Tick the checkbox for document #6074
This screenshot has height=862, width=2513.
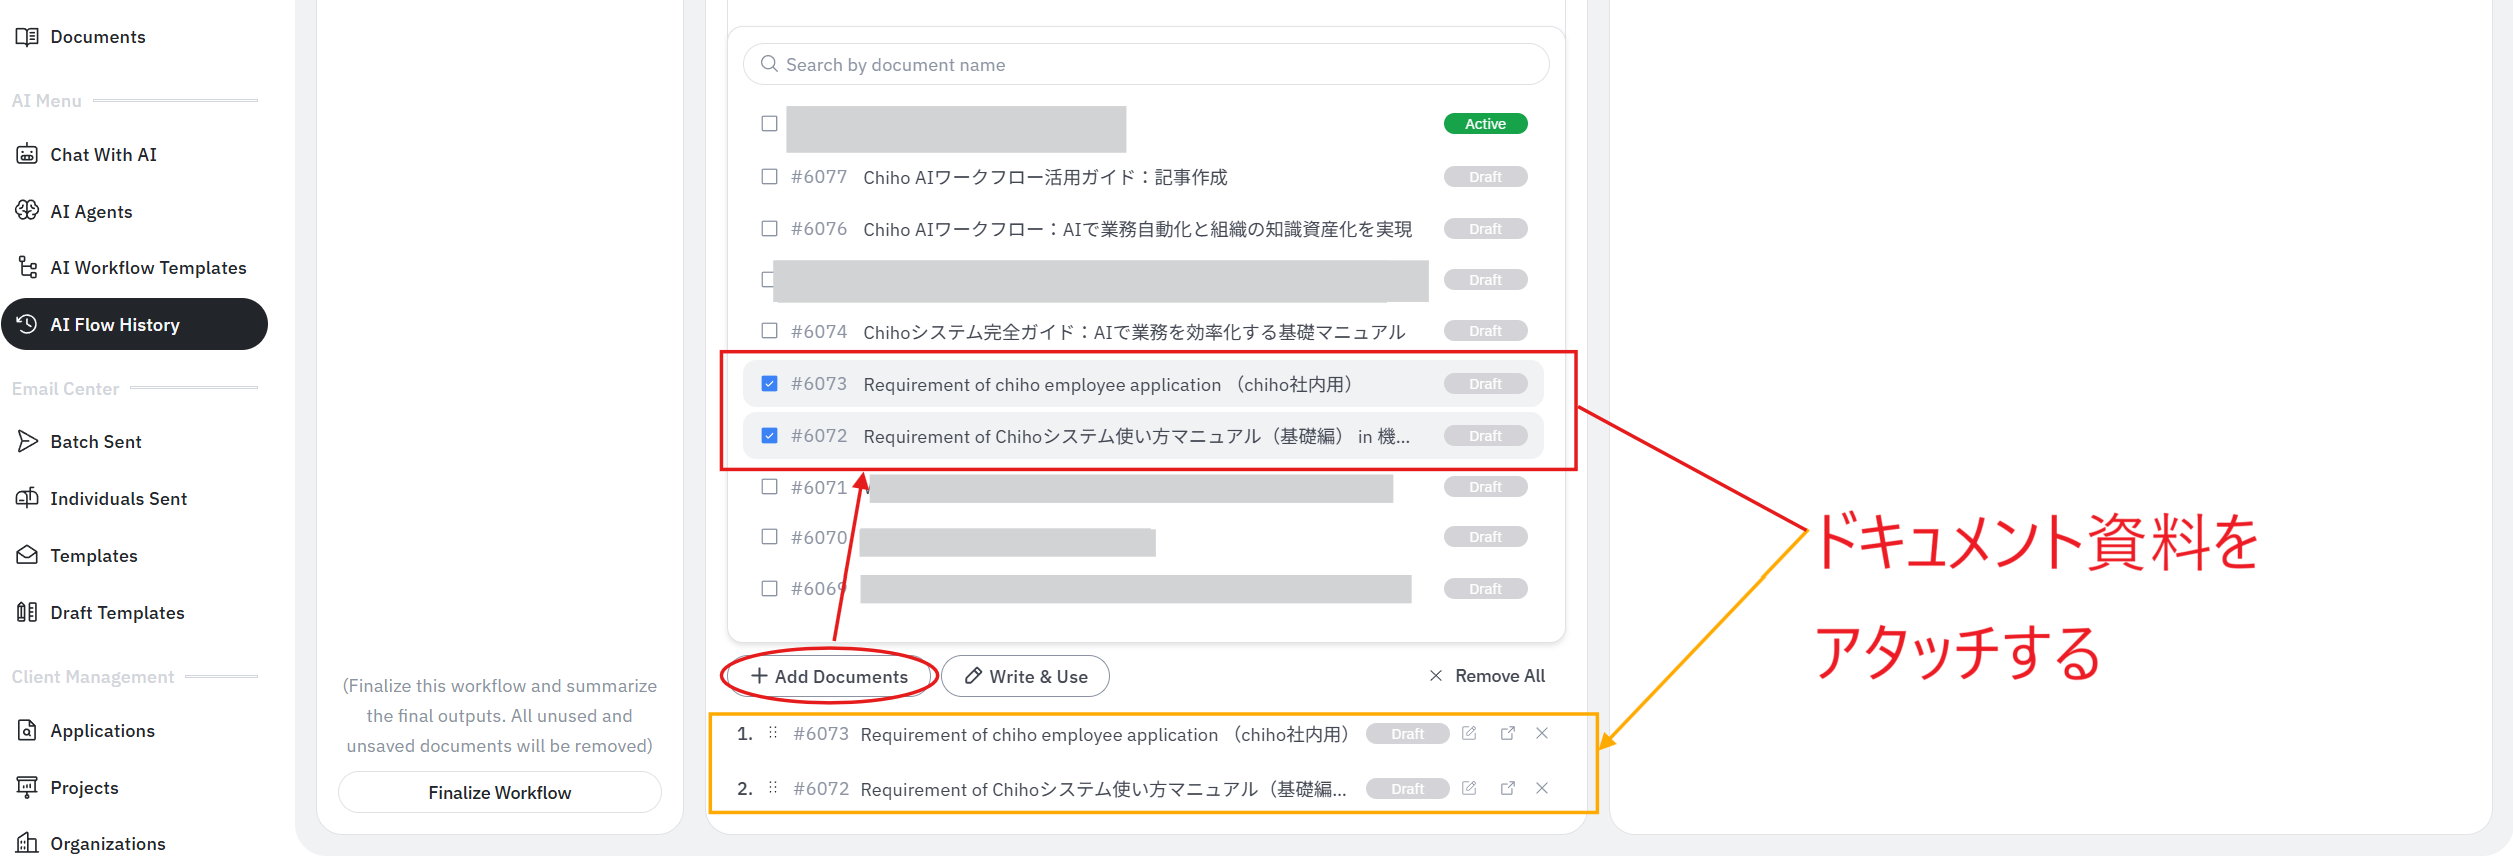coord(769,331)
